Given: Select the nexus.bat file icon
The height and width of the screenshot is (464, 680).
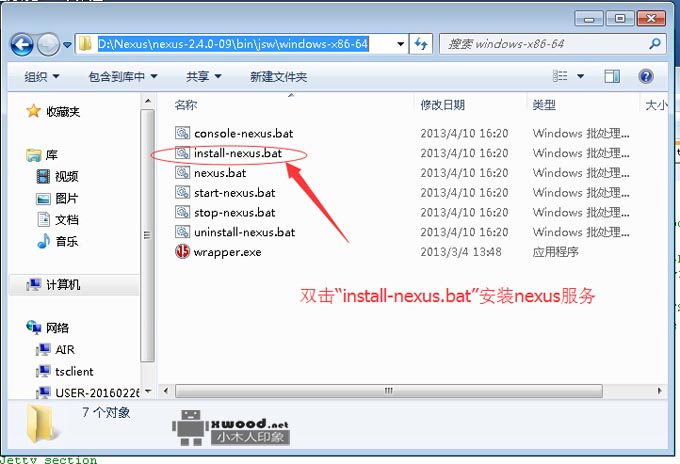Looking at the screenshot, I should tap(182, 173).
